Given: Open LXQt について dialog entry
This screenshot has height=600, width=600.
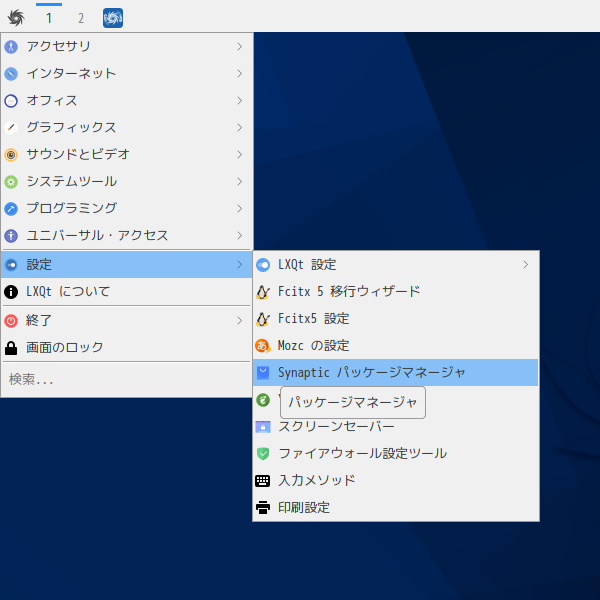Looking at the screenshot, I should click(126, 292).
